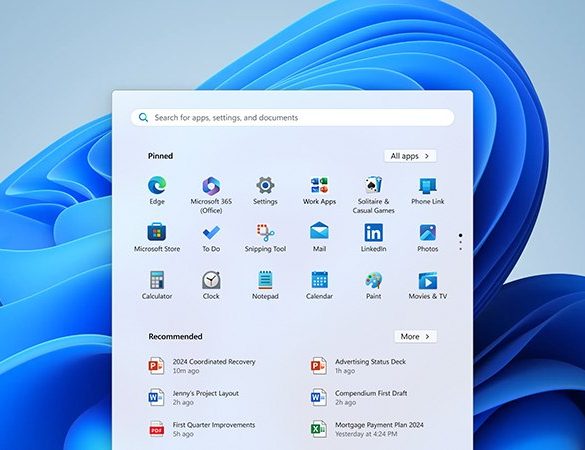Launch Solitaire & Casual Games

tap(373, 195)
